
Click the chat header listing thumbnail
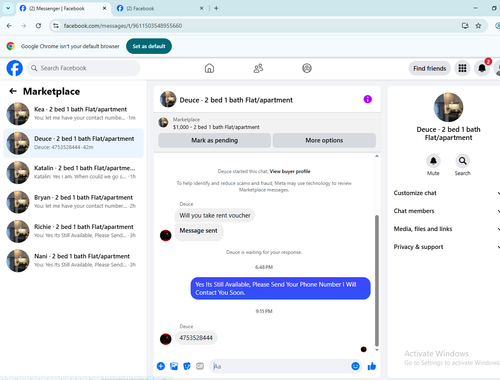[x=168, y=99]
